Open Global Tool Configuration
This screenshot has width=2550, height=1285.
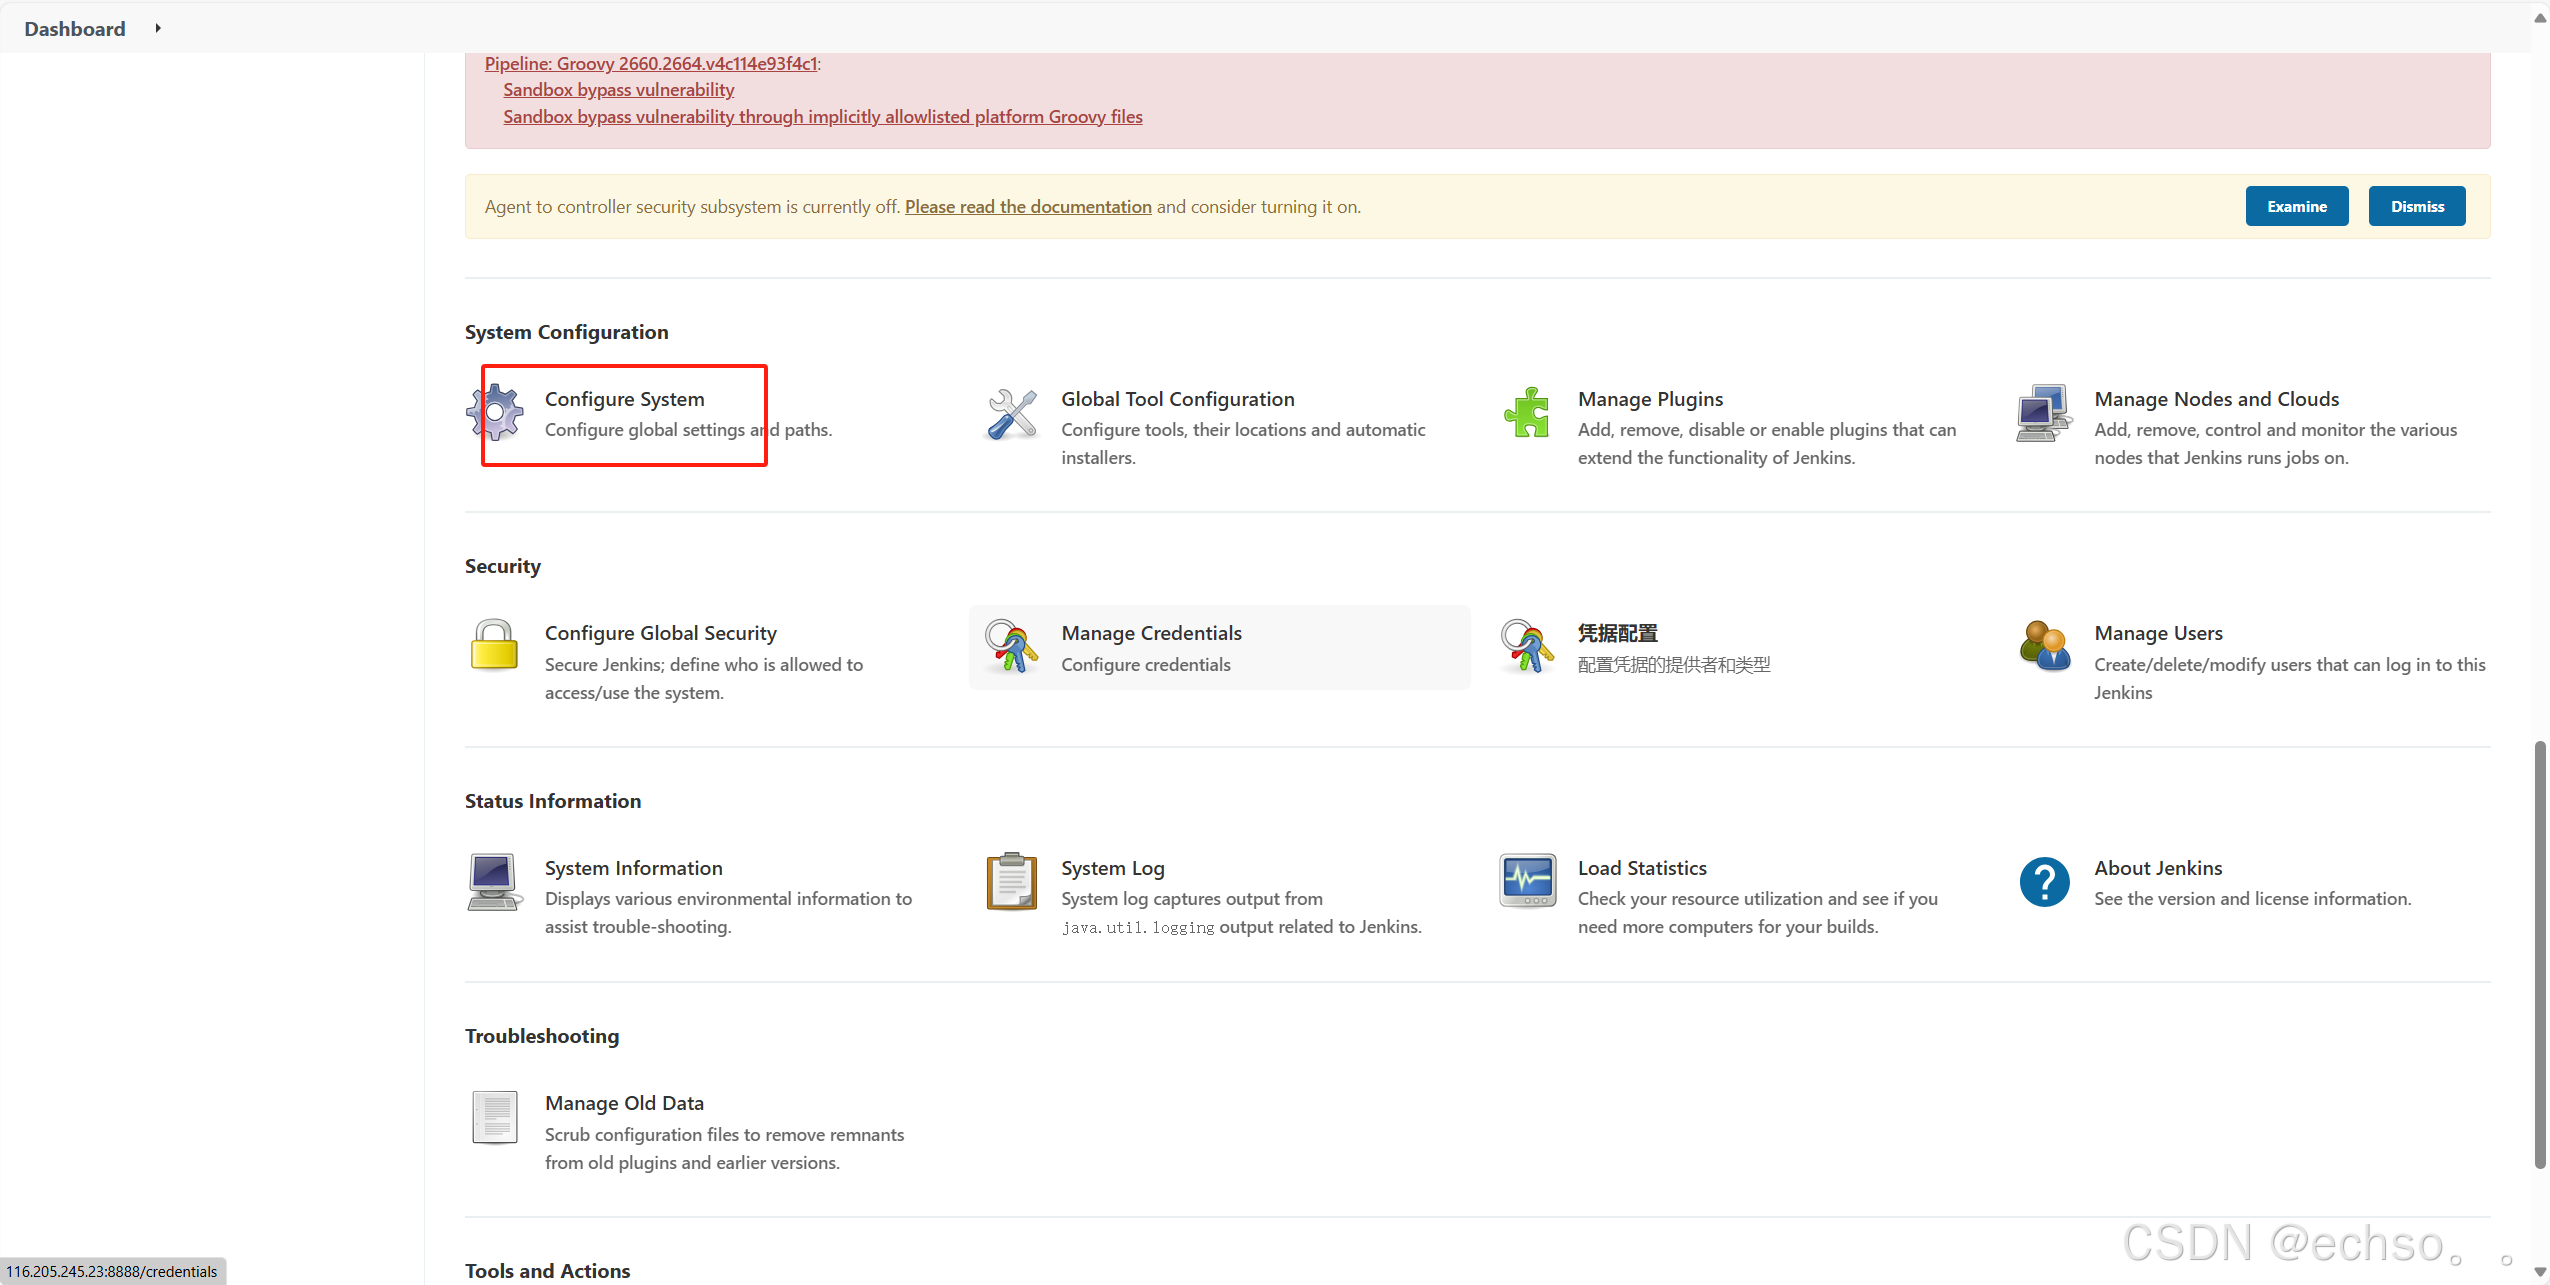coord(1177,399)
